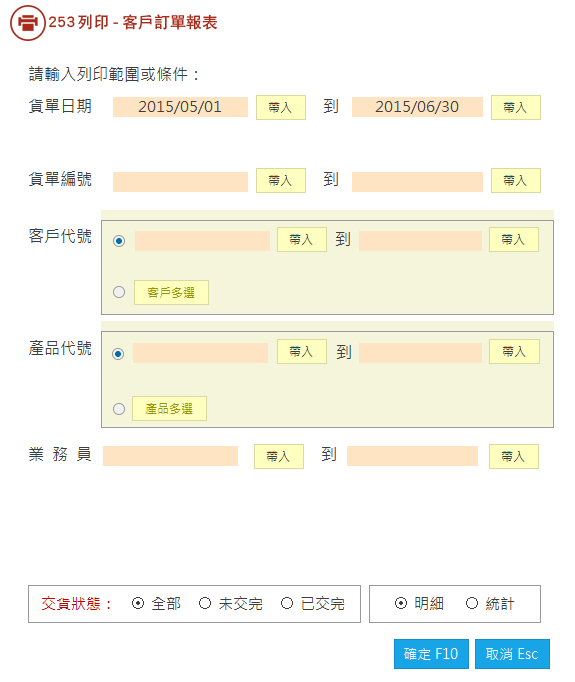This screenshot has width=575, height=682.
Task: Cancel with the 取消 Esc button
Action: click(x=512, y=654)
